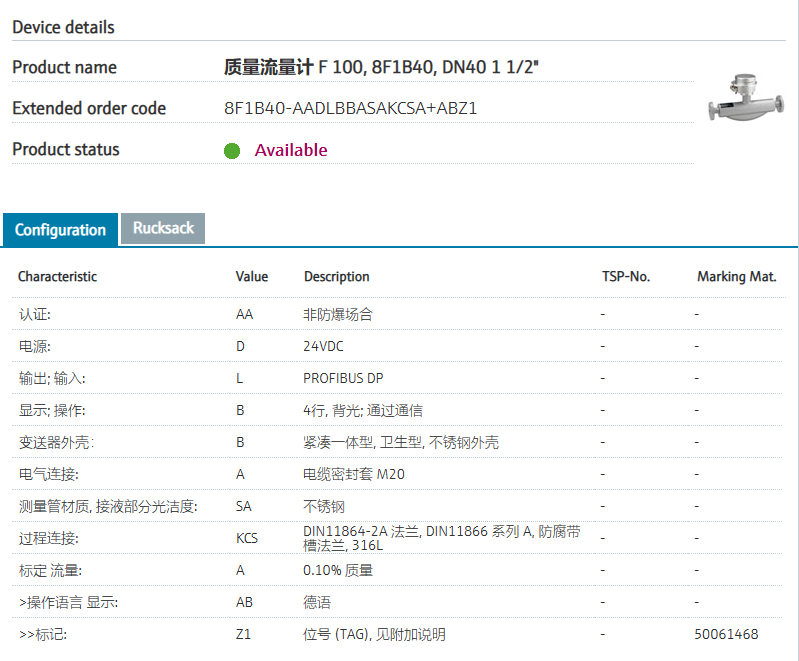Image resolution: width=799 pixels, height=661 pixels.
Task: Click marking material number 50061468
Action: pyautogui.click(x=726, y=634)
